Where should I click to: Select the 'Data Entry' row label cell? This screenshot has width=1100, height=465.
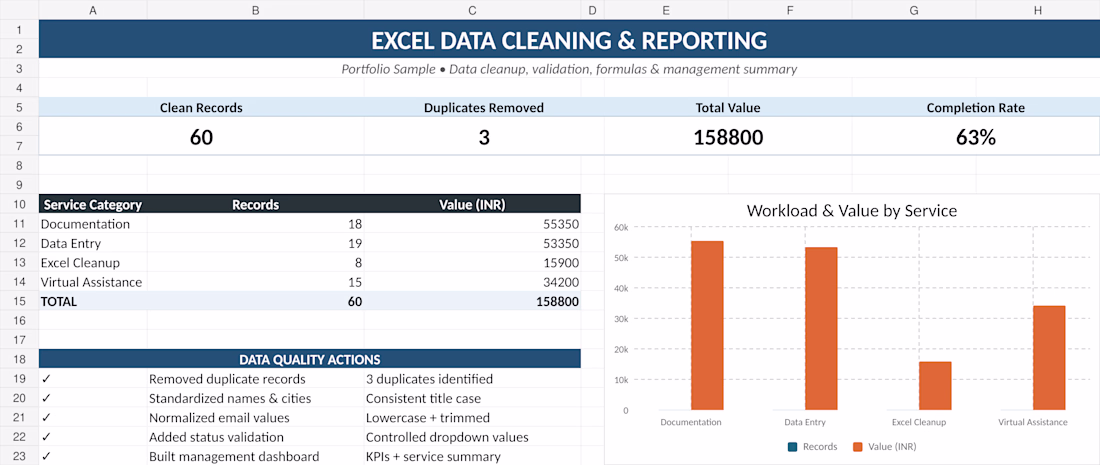(93, 243)
